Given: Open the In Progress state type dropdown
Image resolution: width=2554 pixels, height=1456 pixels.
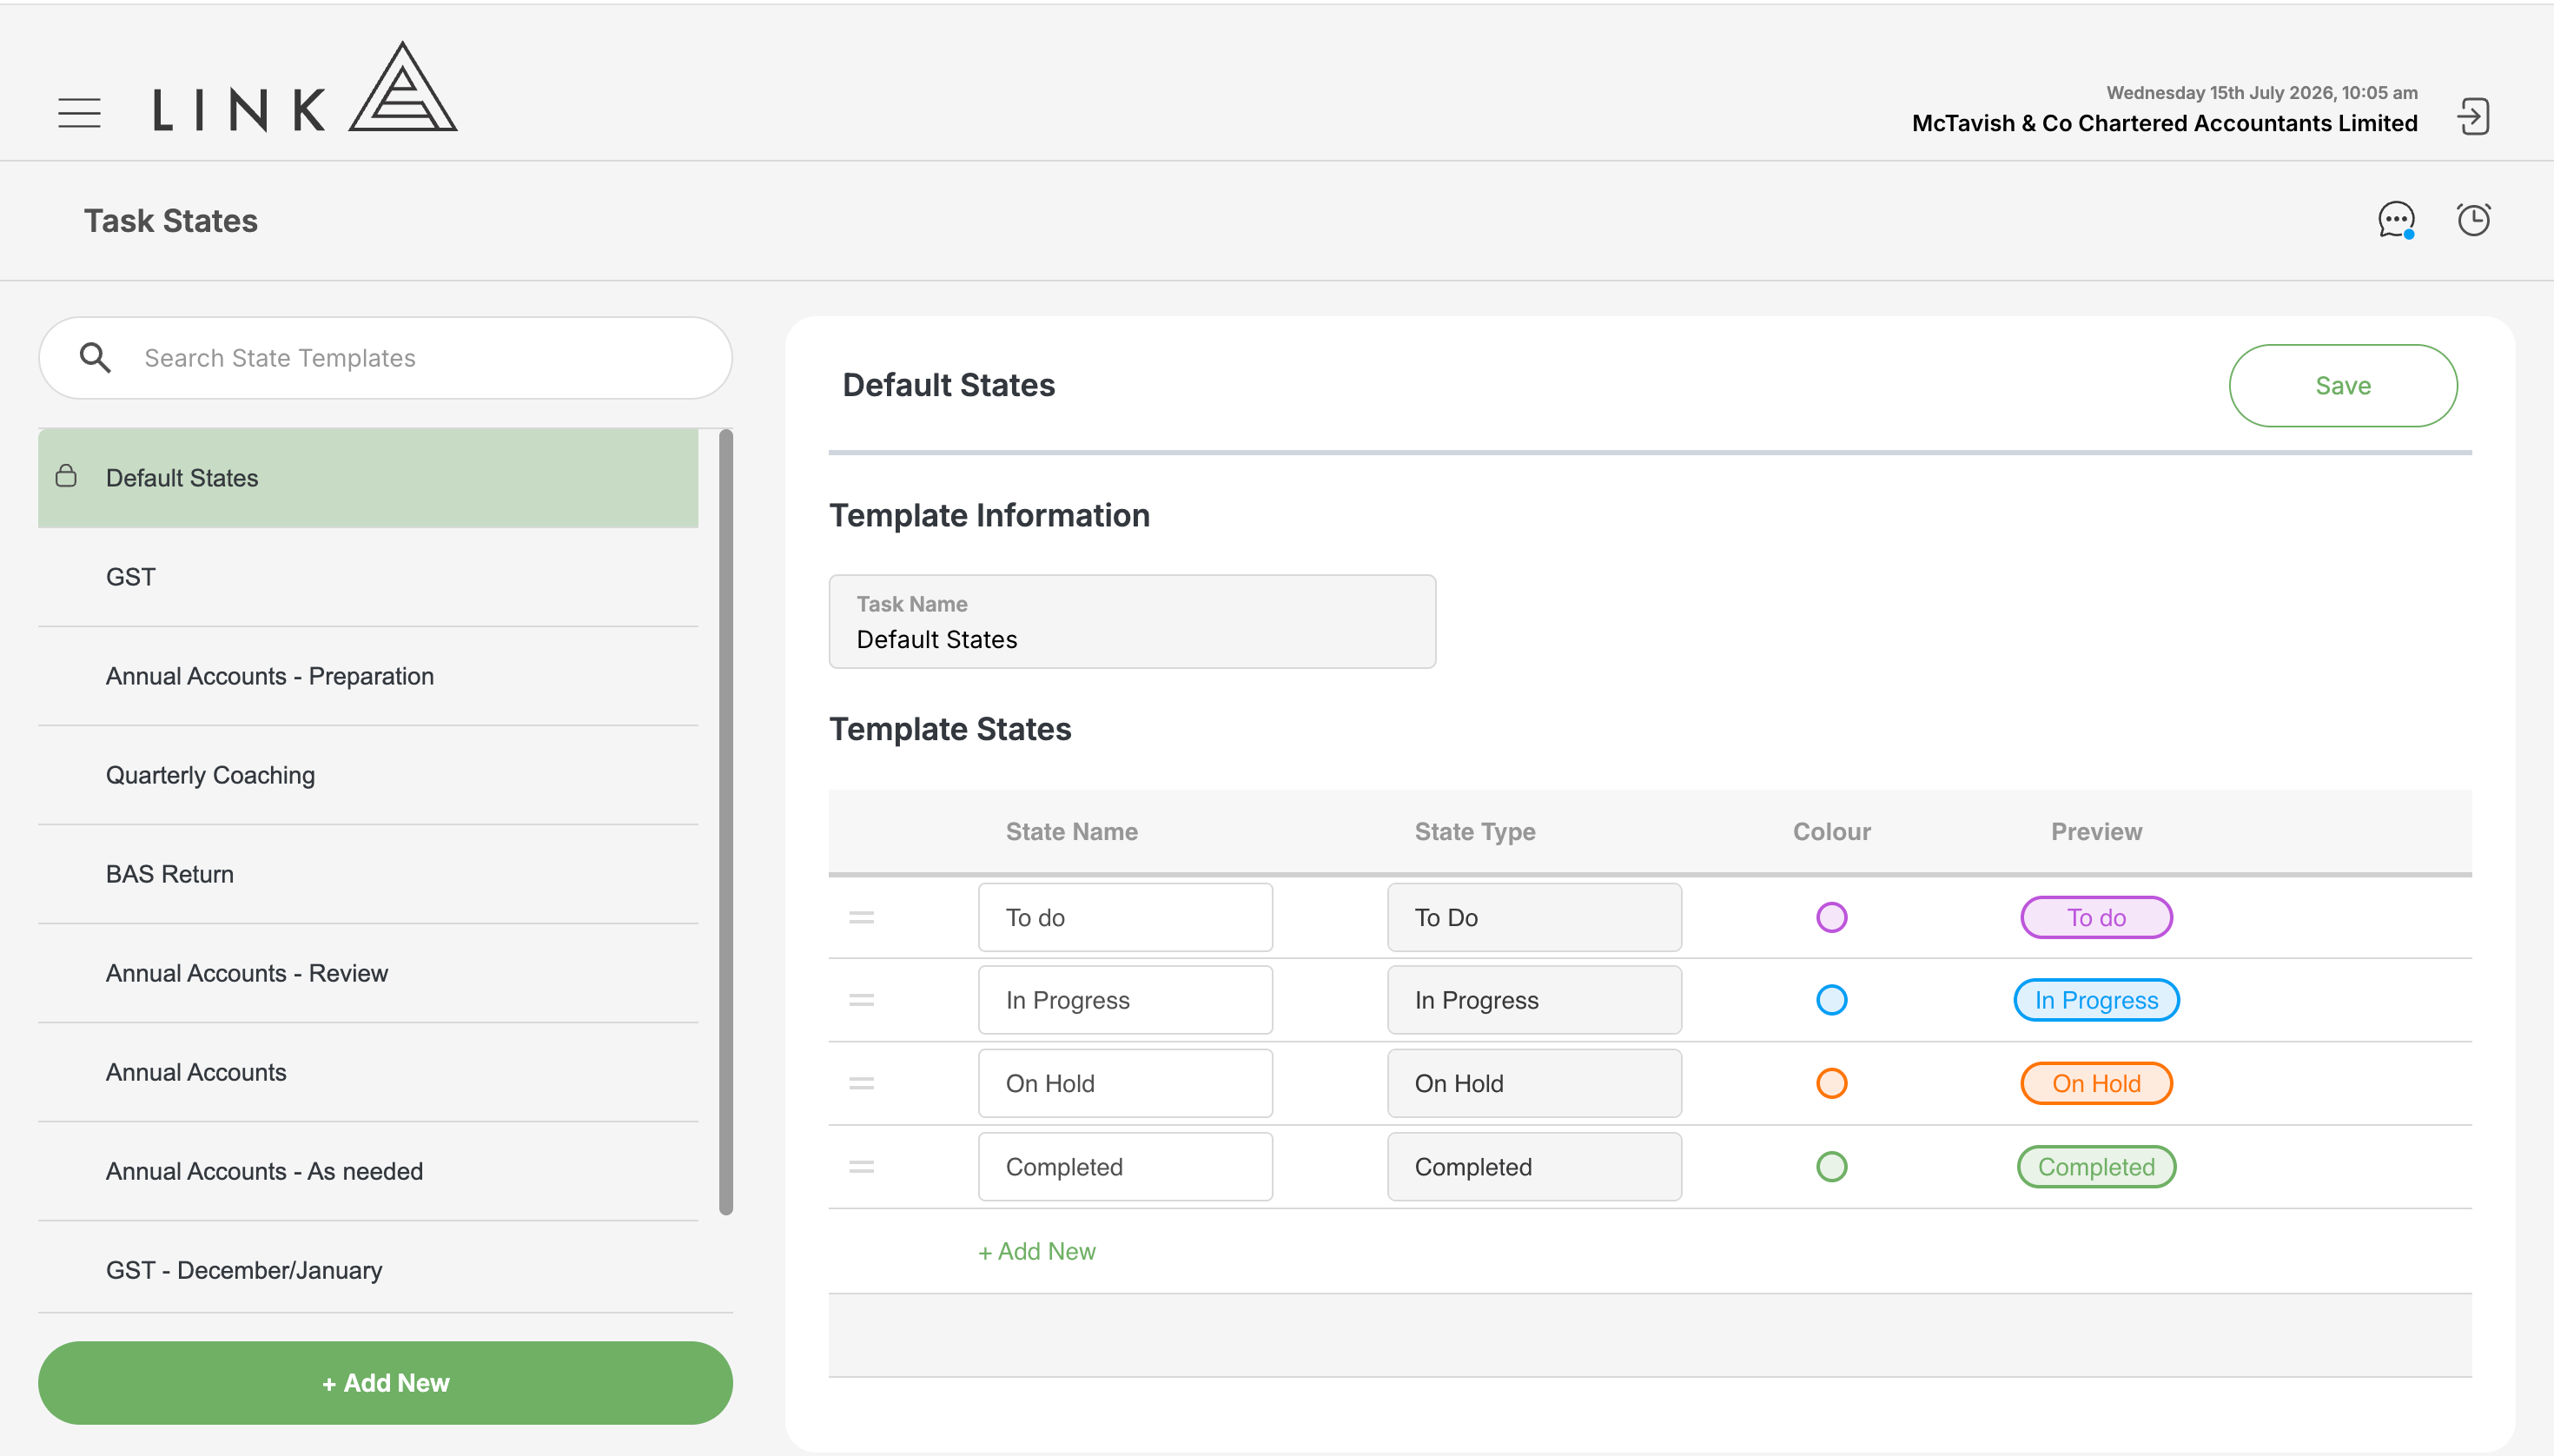Looking at the screenshot, I should [1534, 1000].
